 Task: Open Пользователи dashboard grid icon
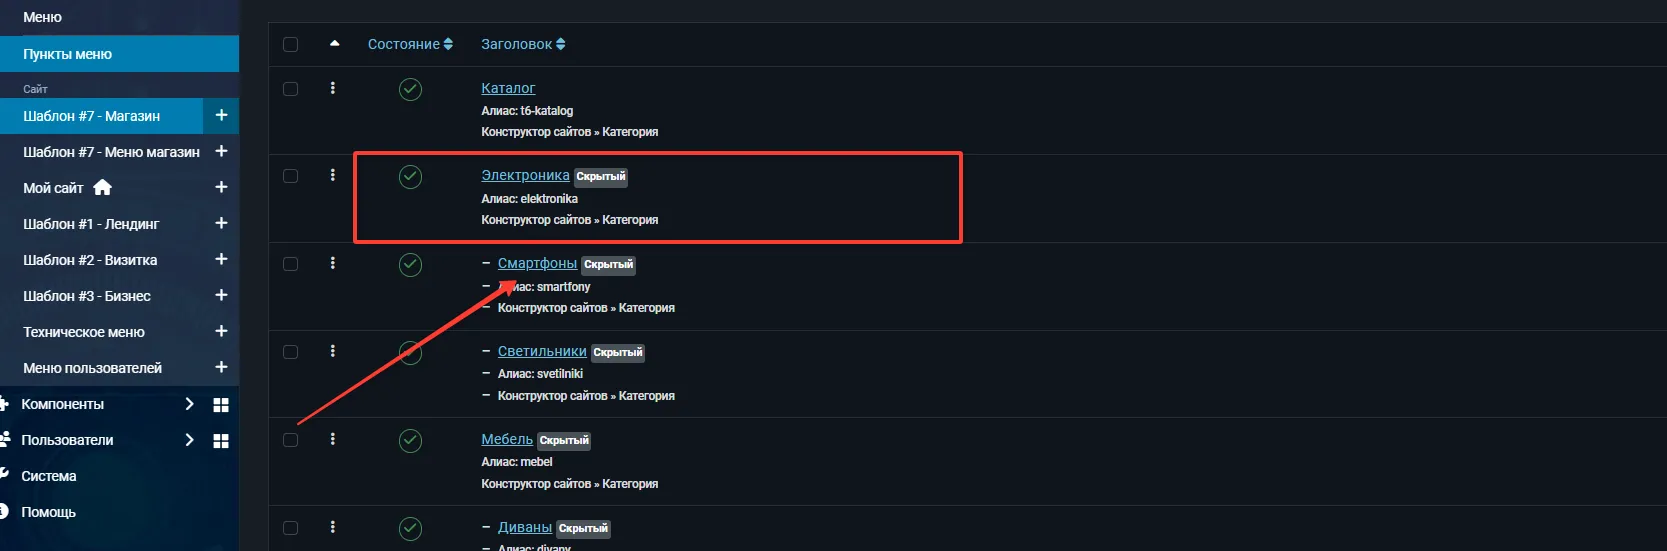point(221,441)
